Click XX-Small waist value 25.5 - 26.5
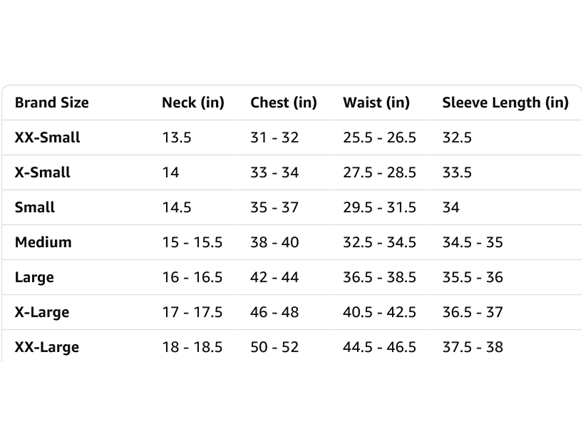The width and height of the screenshot is (588, 441). pos(380,138)
